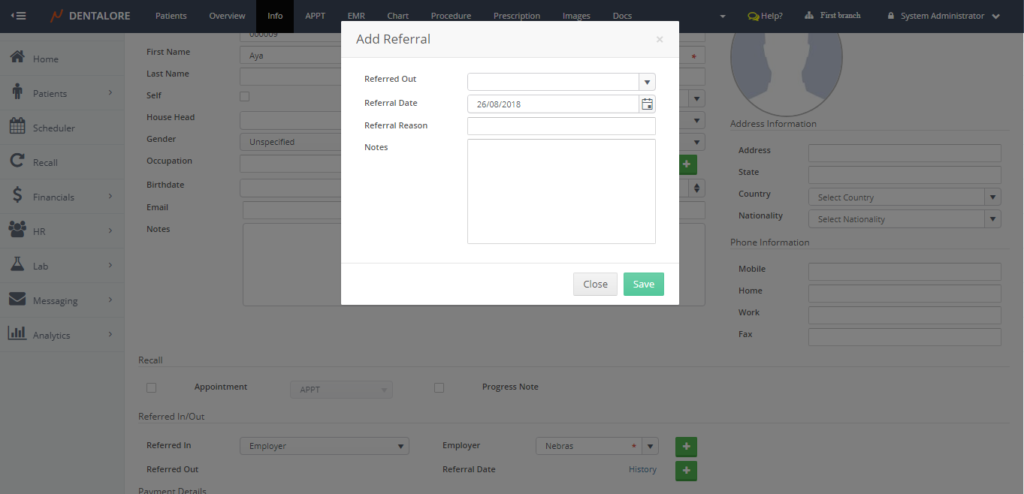The width and height of the screenshot is (1024, 494).
Task: Switch to the Prescription tab
Action: tap(517, 16)
